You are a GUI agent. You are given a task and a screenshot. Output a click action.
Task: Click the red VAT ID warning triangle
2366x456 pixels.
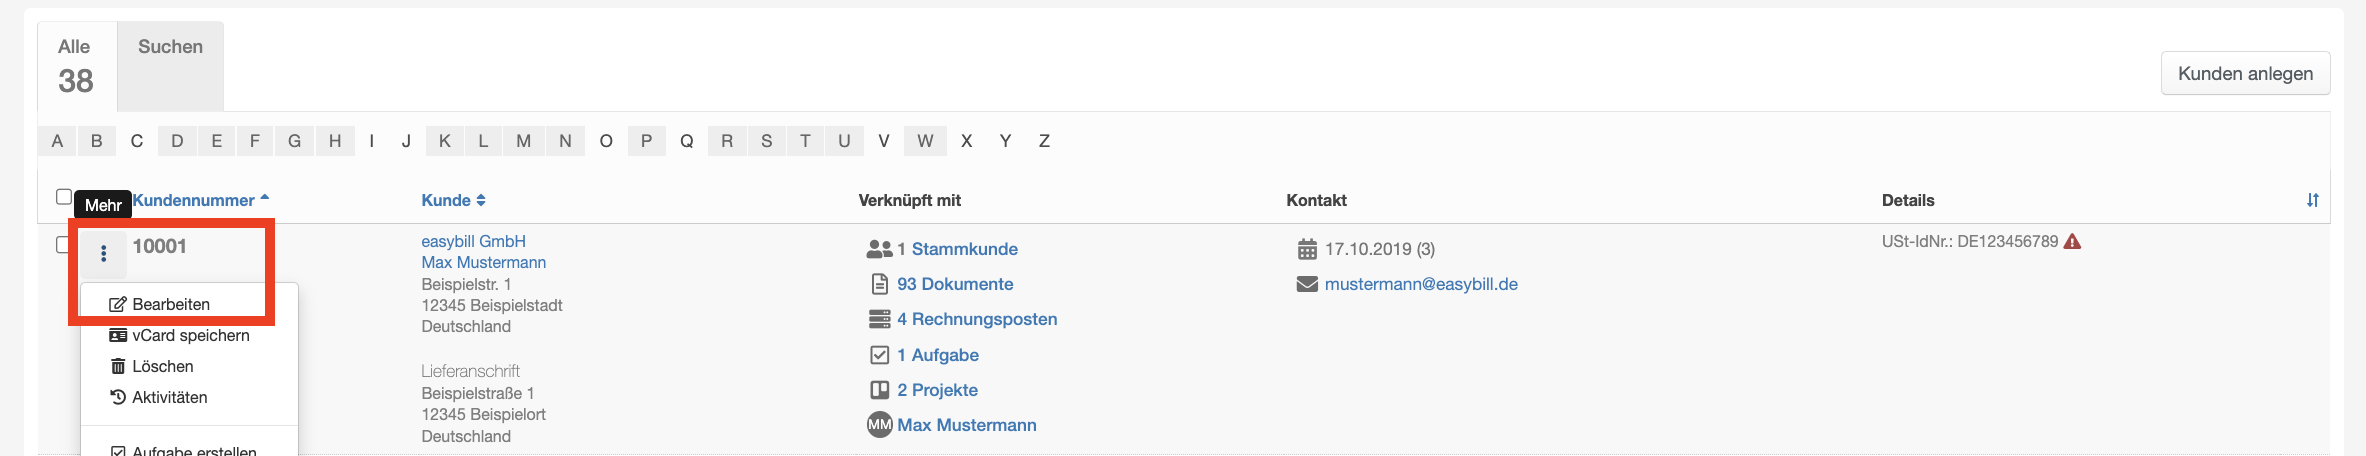pyautogui.click(x=2072, y=241)
